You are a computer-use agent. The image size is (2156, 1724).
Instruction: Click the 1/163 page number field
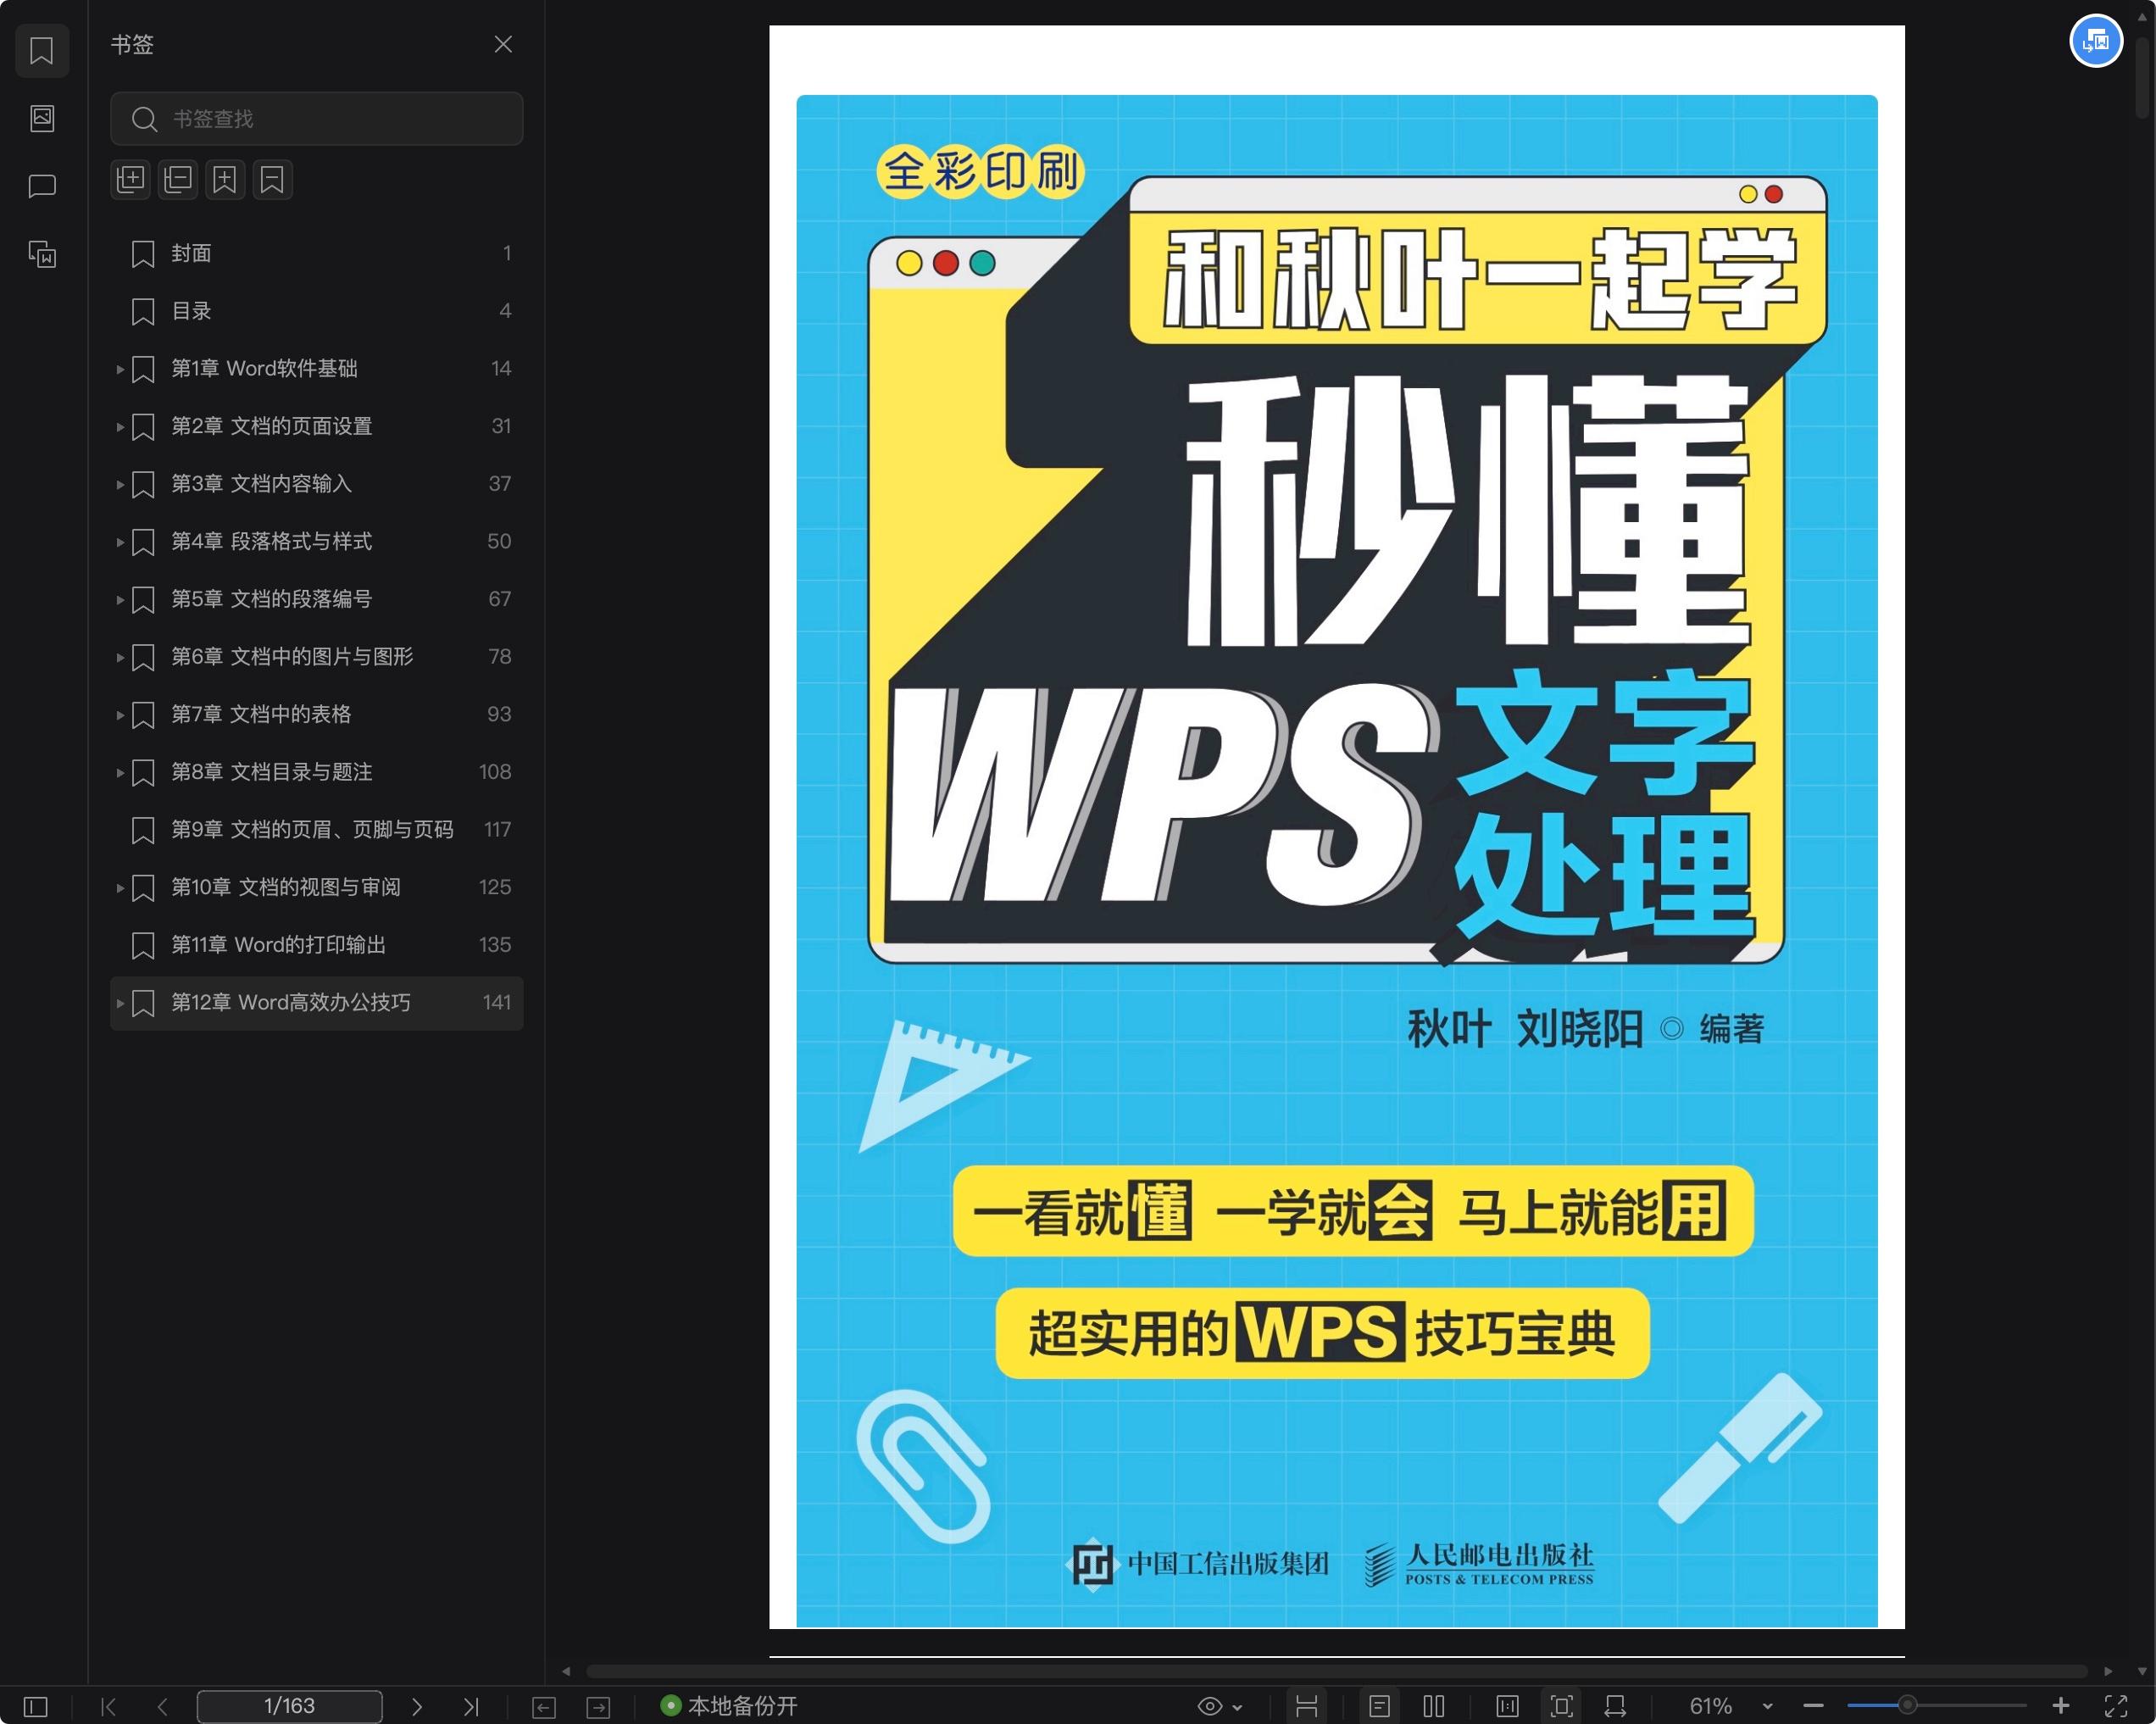pyautogui.click(x=289, y=1706)
